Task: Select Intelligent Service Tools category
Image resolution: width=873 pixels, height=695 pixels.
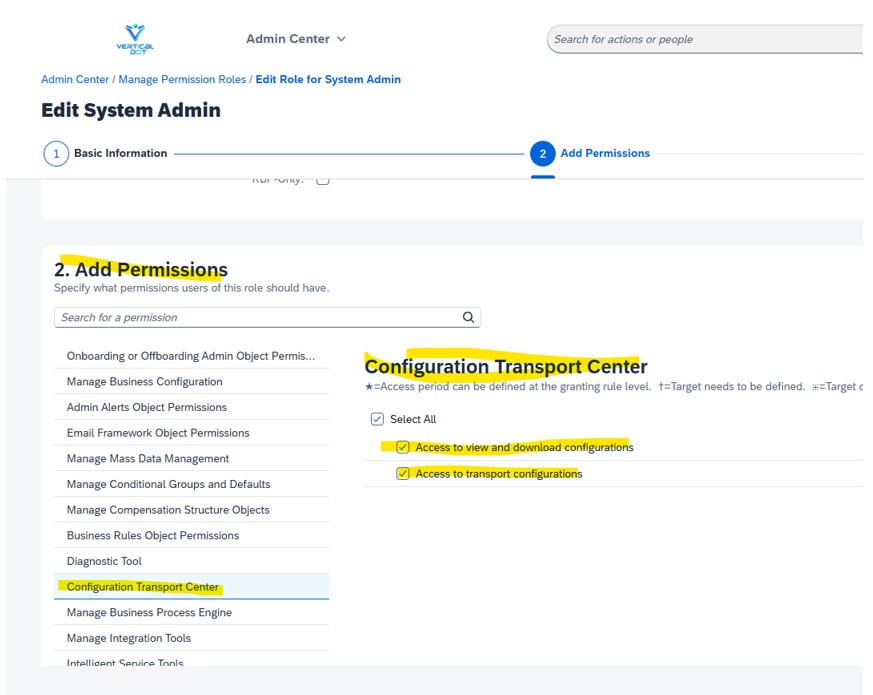Action: [x=192, y=661]
